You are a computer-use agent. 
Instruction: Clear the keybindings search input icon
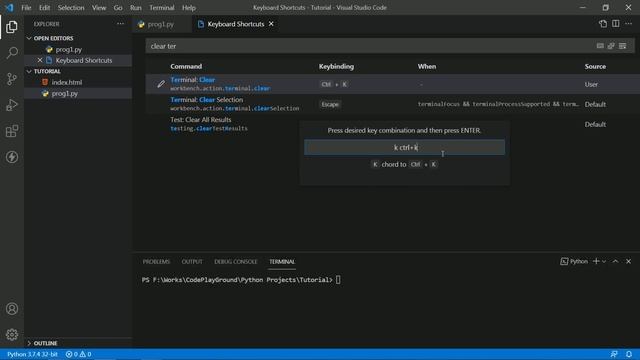[622, 46]
